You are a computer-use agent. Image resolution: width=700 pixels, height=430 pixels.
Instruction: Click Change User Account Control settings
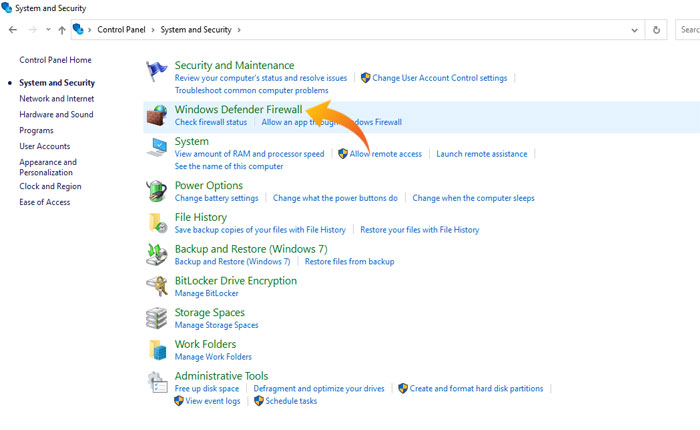click(x=439, y=78)
